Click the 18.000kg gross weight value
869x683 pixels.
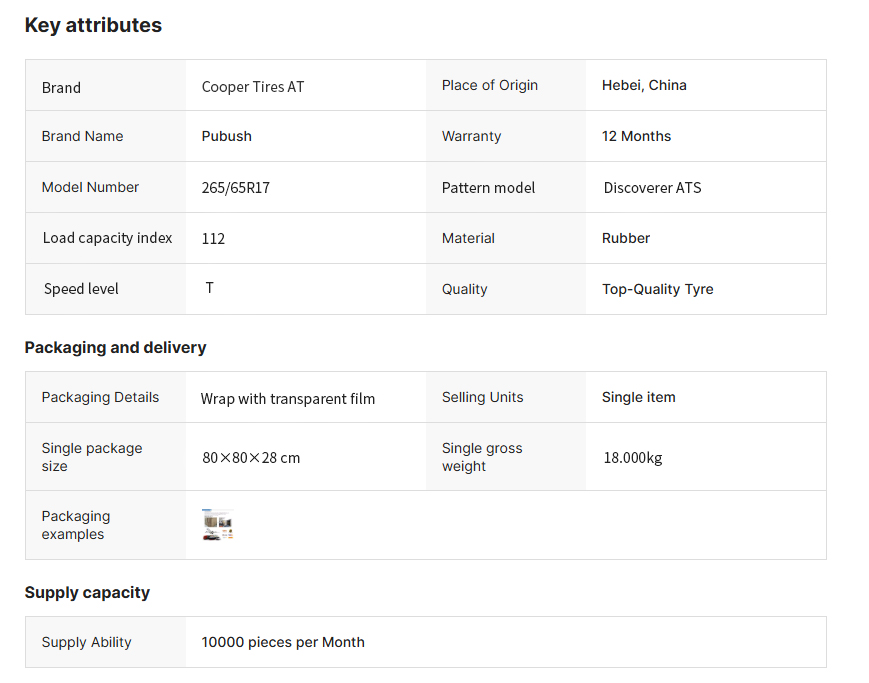coord(632,458)
